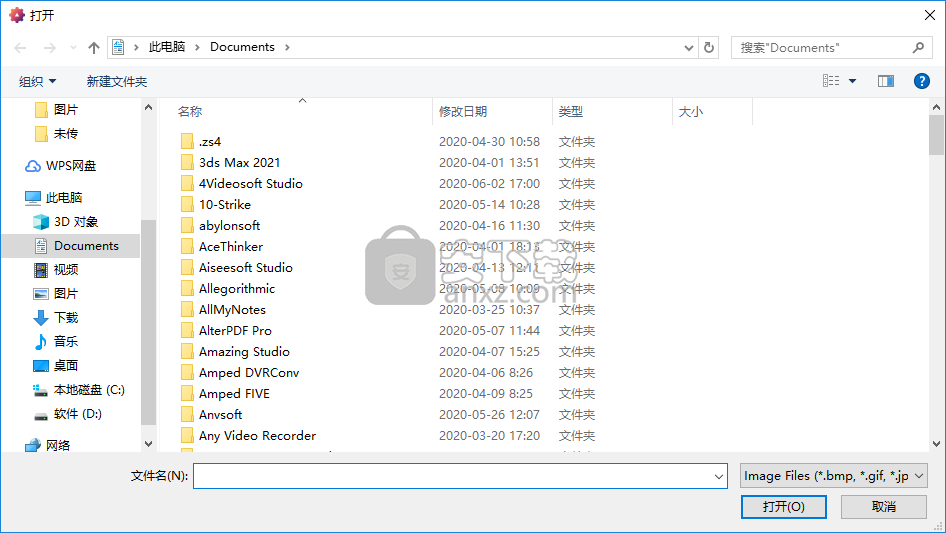The height and width of the screenshot is (533, 946).
Task: Select the Aiseesoft Studio folder
Action: (x=236, y=267)
